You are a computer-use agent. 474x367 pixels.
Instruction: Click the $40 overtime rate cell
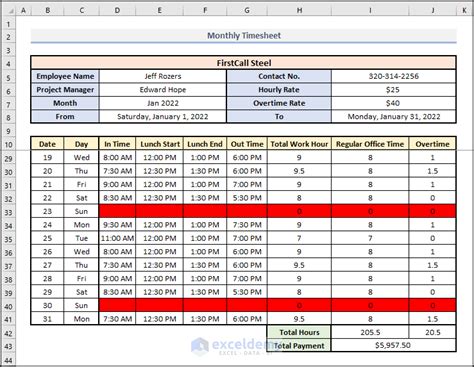(394, 103)
